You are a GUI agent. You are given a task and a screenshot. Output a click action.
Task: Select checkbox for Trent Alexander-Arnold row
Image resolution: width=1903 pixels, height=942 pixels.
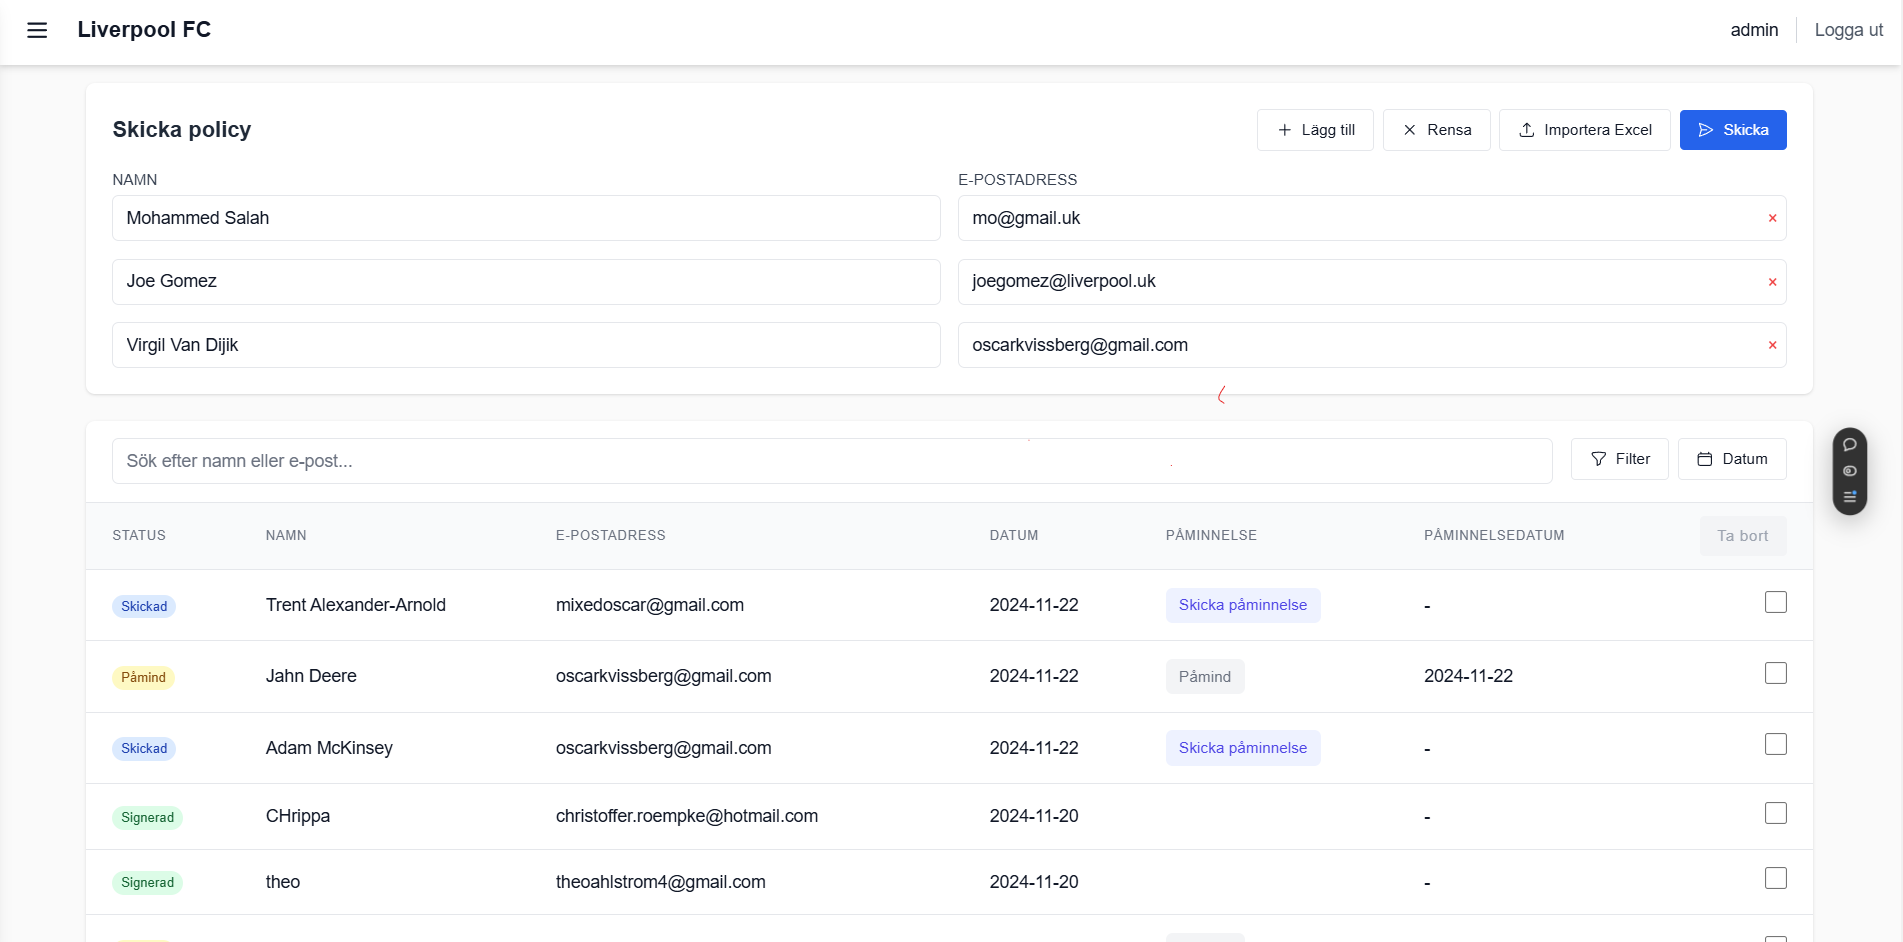[1776, 602]
